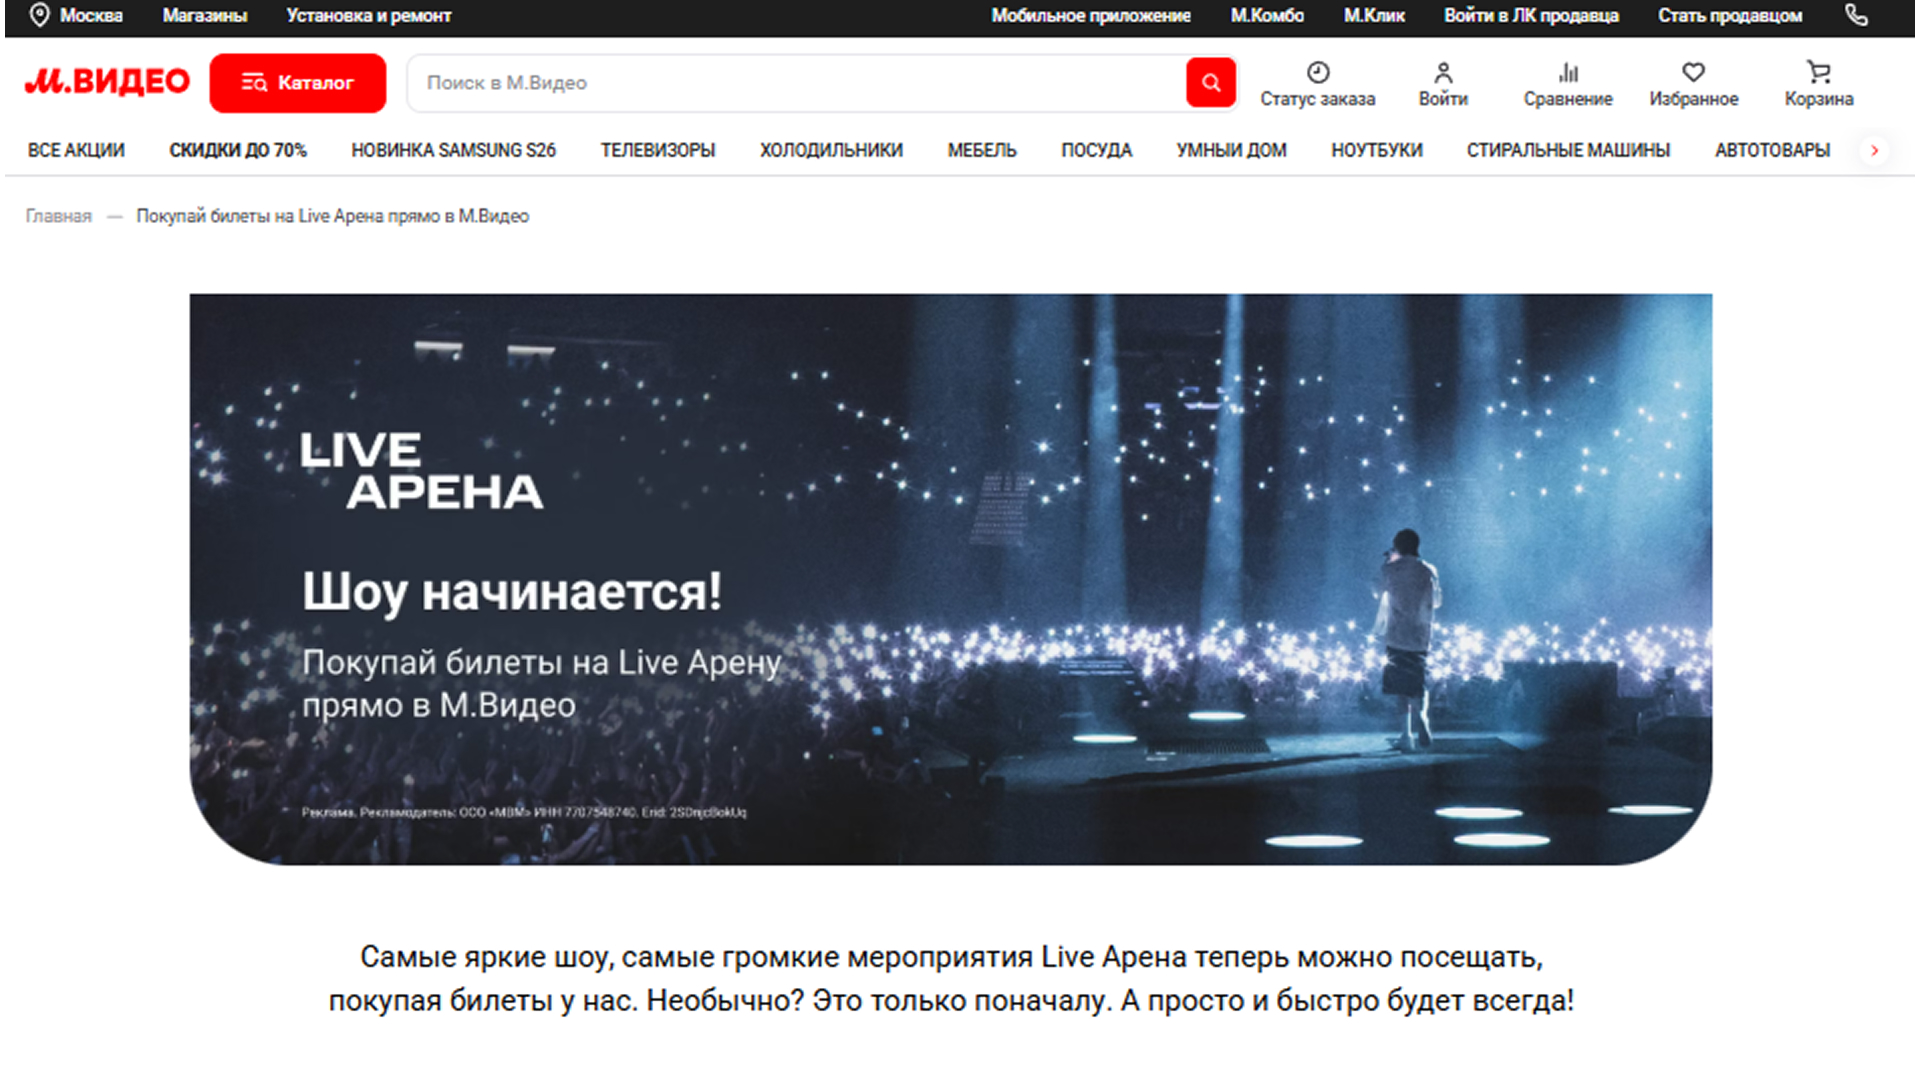Open Скидки до 70% section

pyautogui.click(x=238, y=150)
